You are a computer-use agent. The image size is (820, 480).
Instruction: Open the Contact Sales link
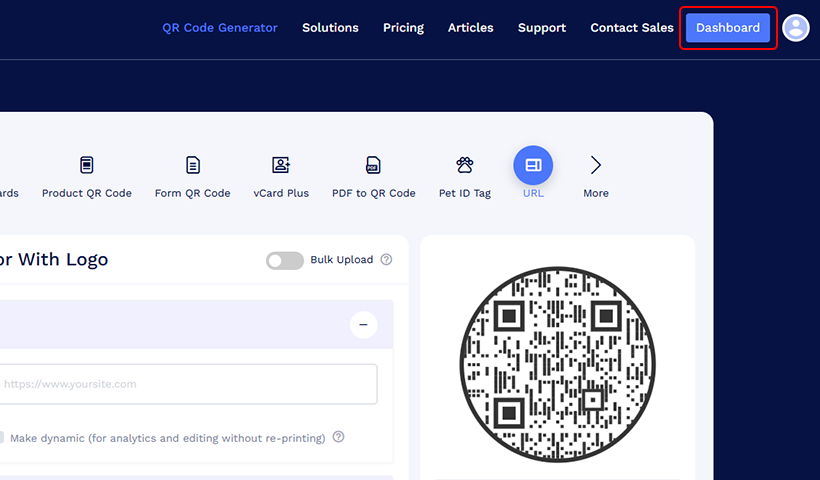pos(632,28)
